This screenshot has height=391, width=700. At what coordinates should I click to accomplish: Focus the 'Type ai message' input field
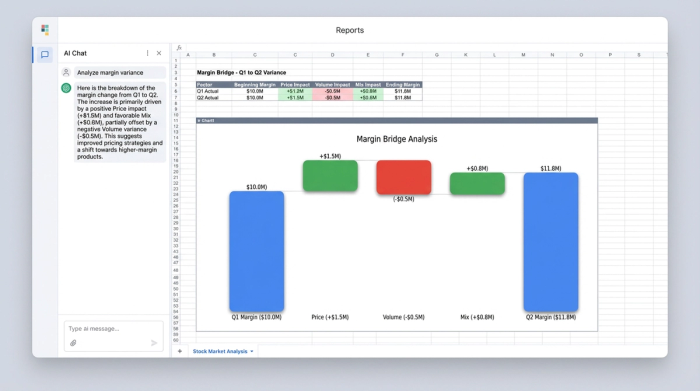point(113,329)
